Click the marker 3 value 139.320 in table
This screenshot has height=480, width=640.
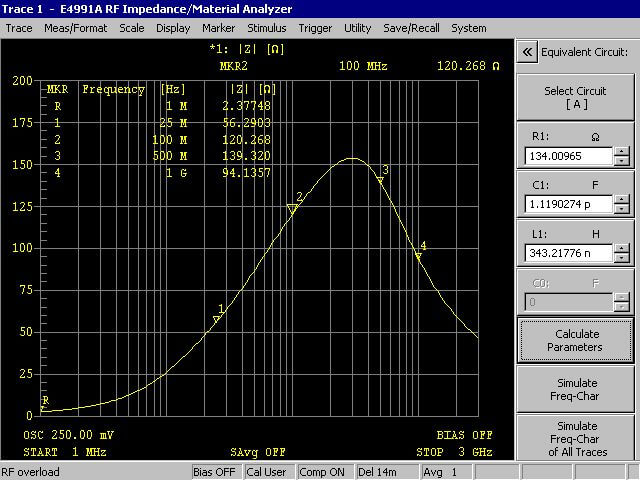pyautogui.click(x=246, y=156)
